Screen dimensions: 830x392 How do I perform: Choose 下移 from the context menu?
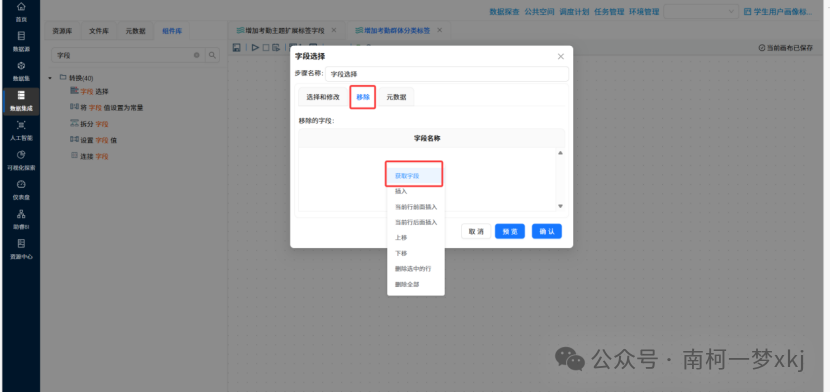[x=416, y=253]
